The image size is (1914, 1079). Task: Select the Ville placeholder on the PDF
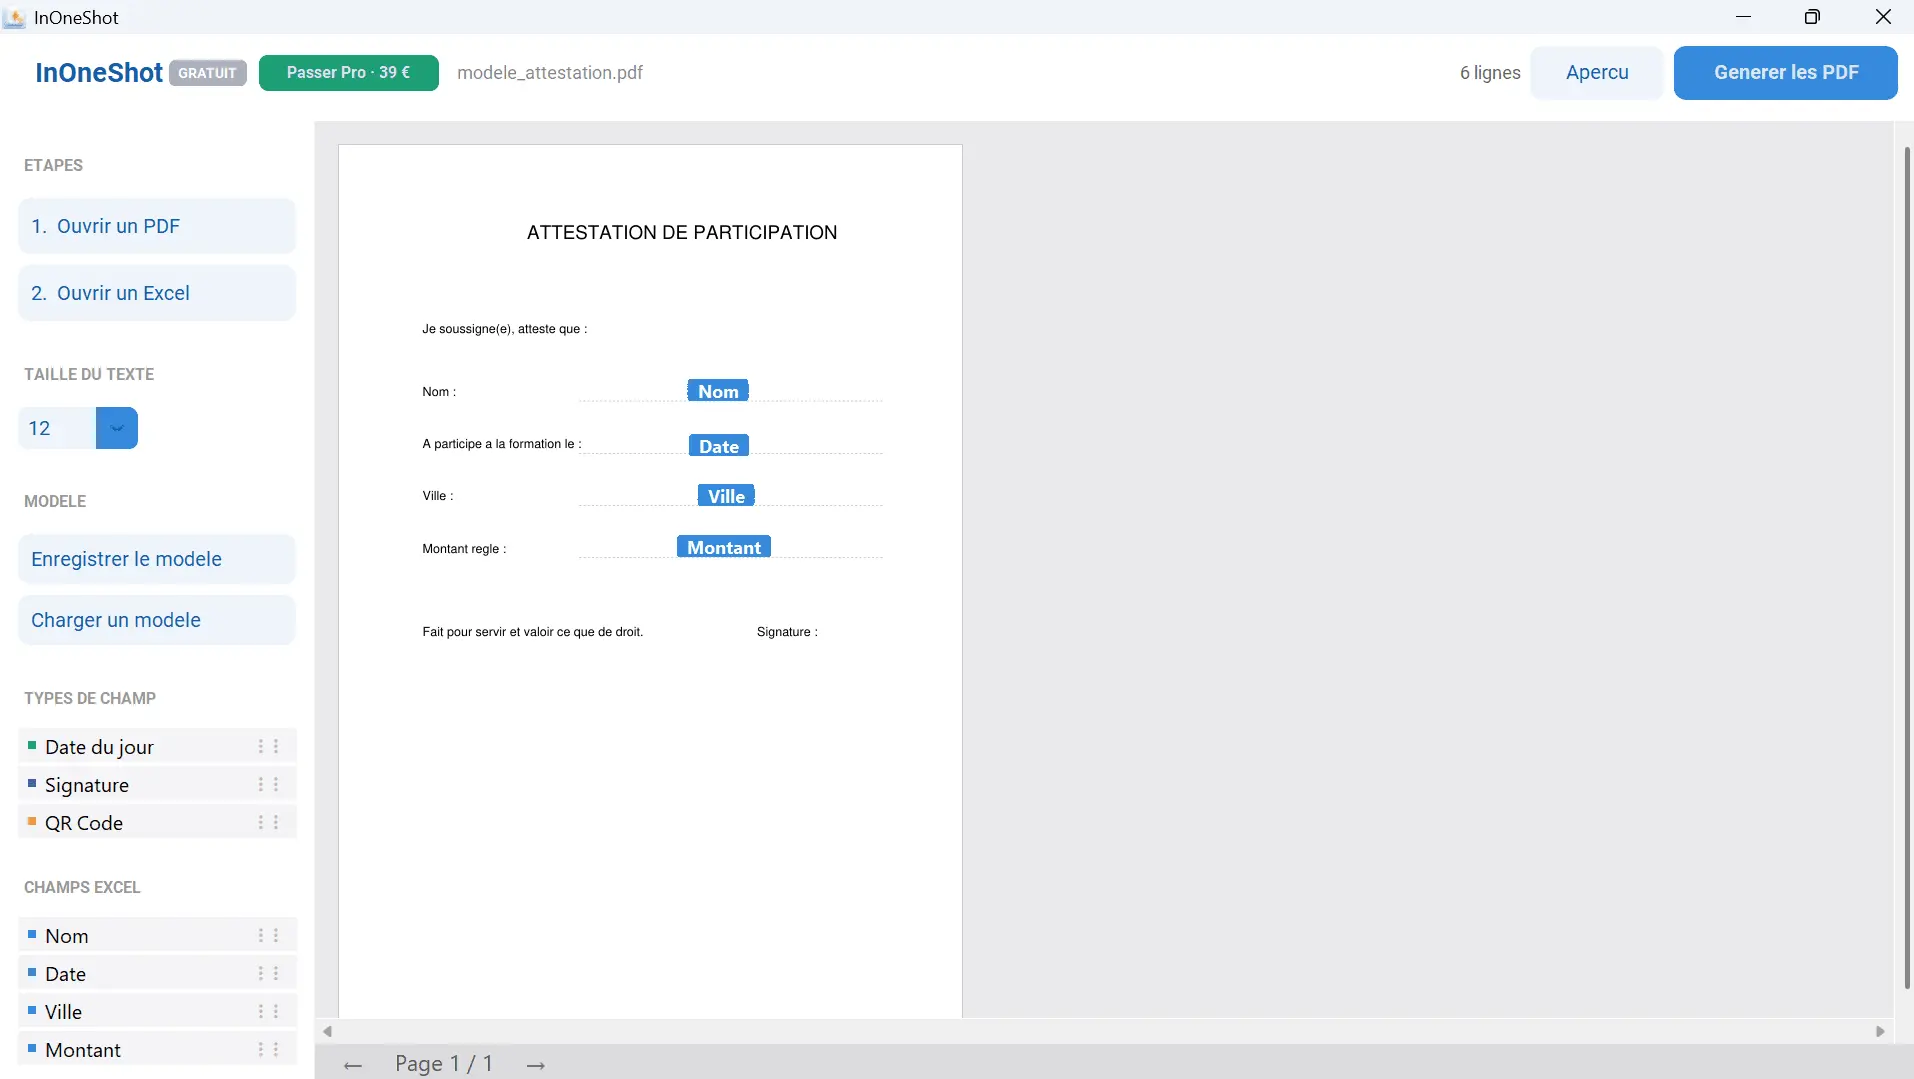click(x=726, y=496)
